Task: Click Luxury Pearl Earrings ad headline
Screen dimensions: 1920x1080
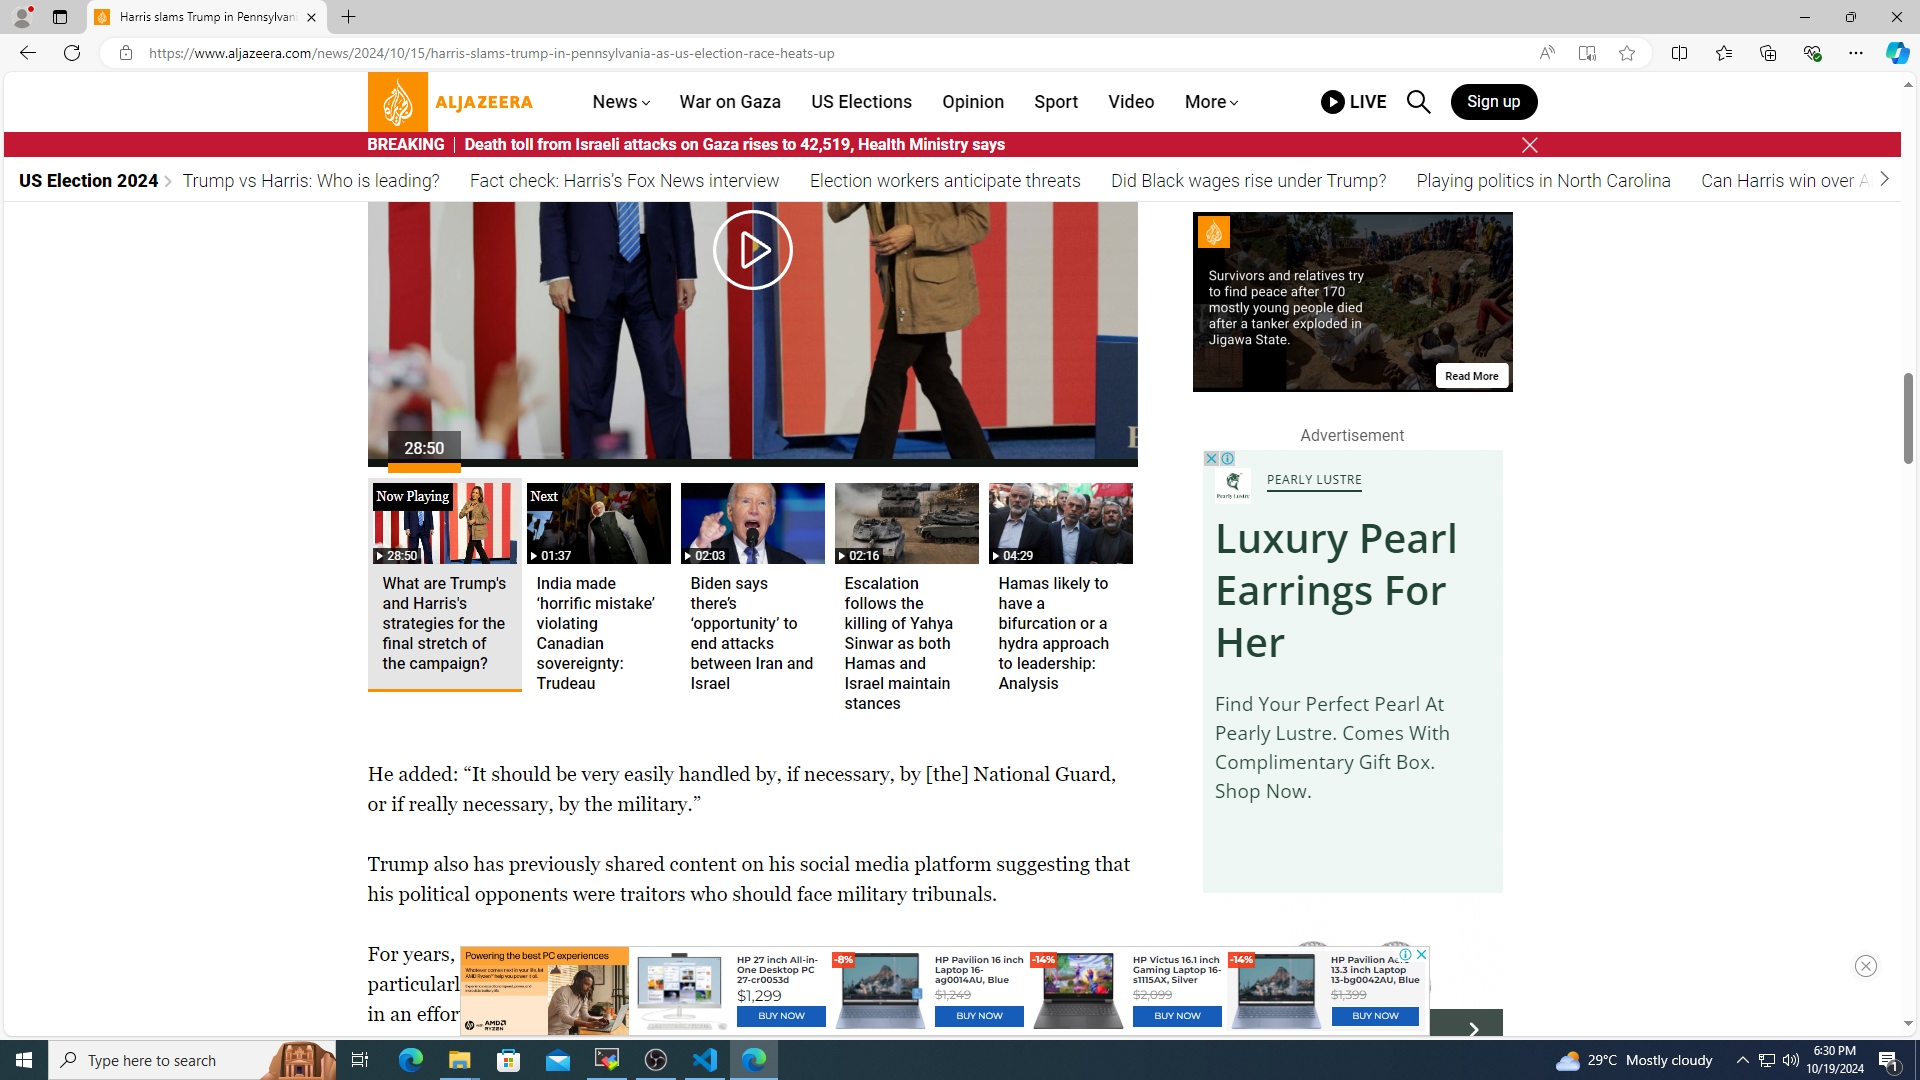Action: (x=1336, y=590)
